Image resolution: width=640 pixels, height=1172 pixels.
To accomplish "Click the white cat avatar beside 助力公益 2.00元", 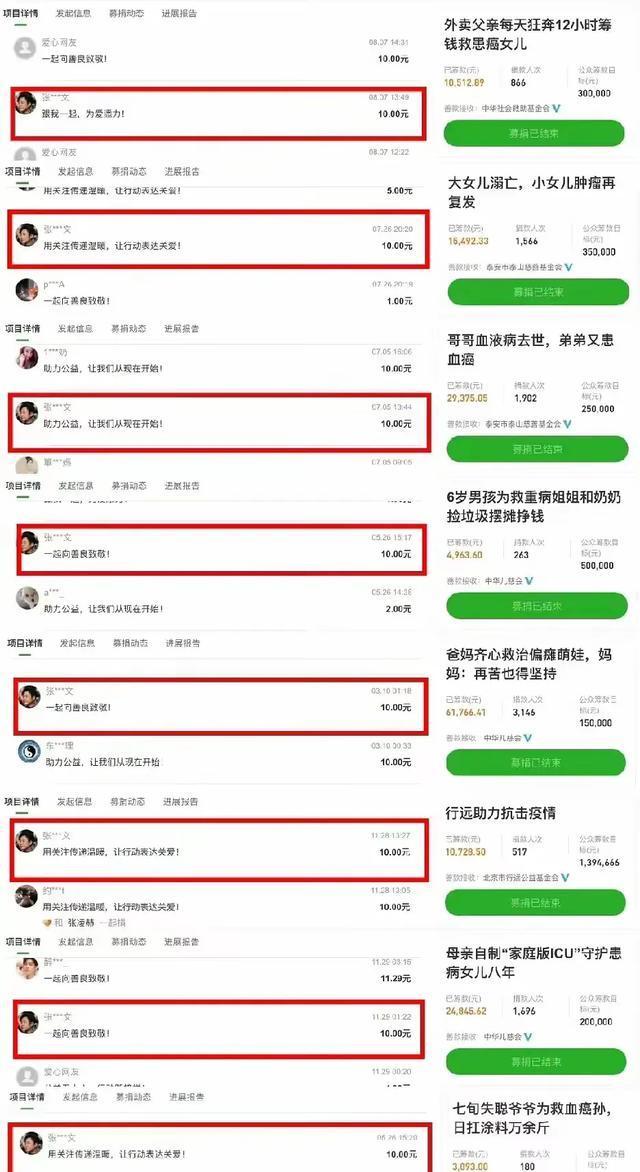I will click(x=28, y=598).
